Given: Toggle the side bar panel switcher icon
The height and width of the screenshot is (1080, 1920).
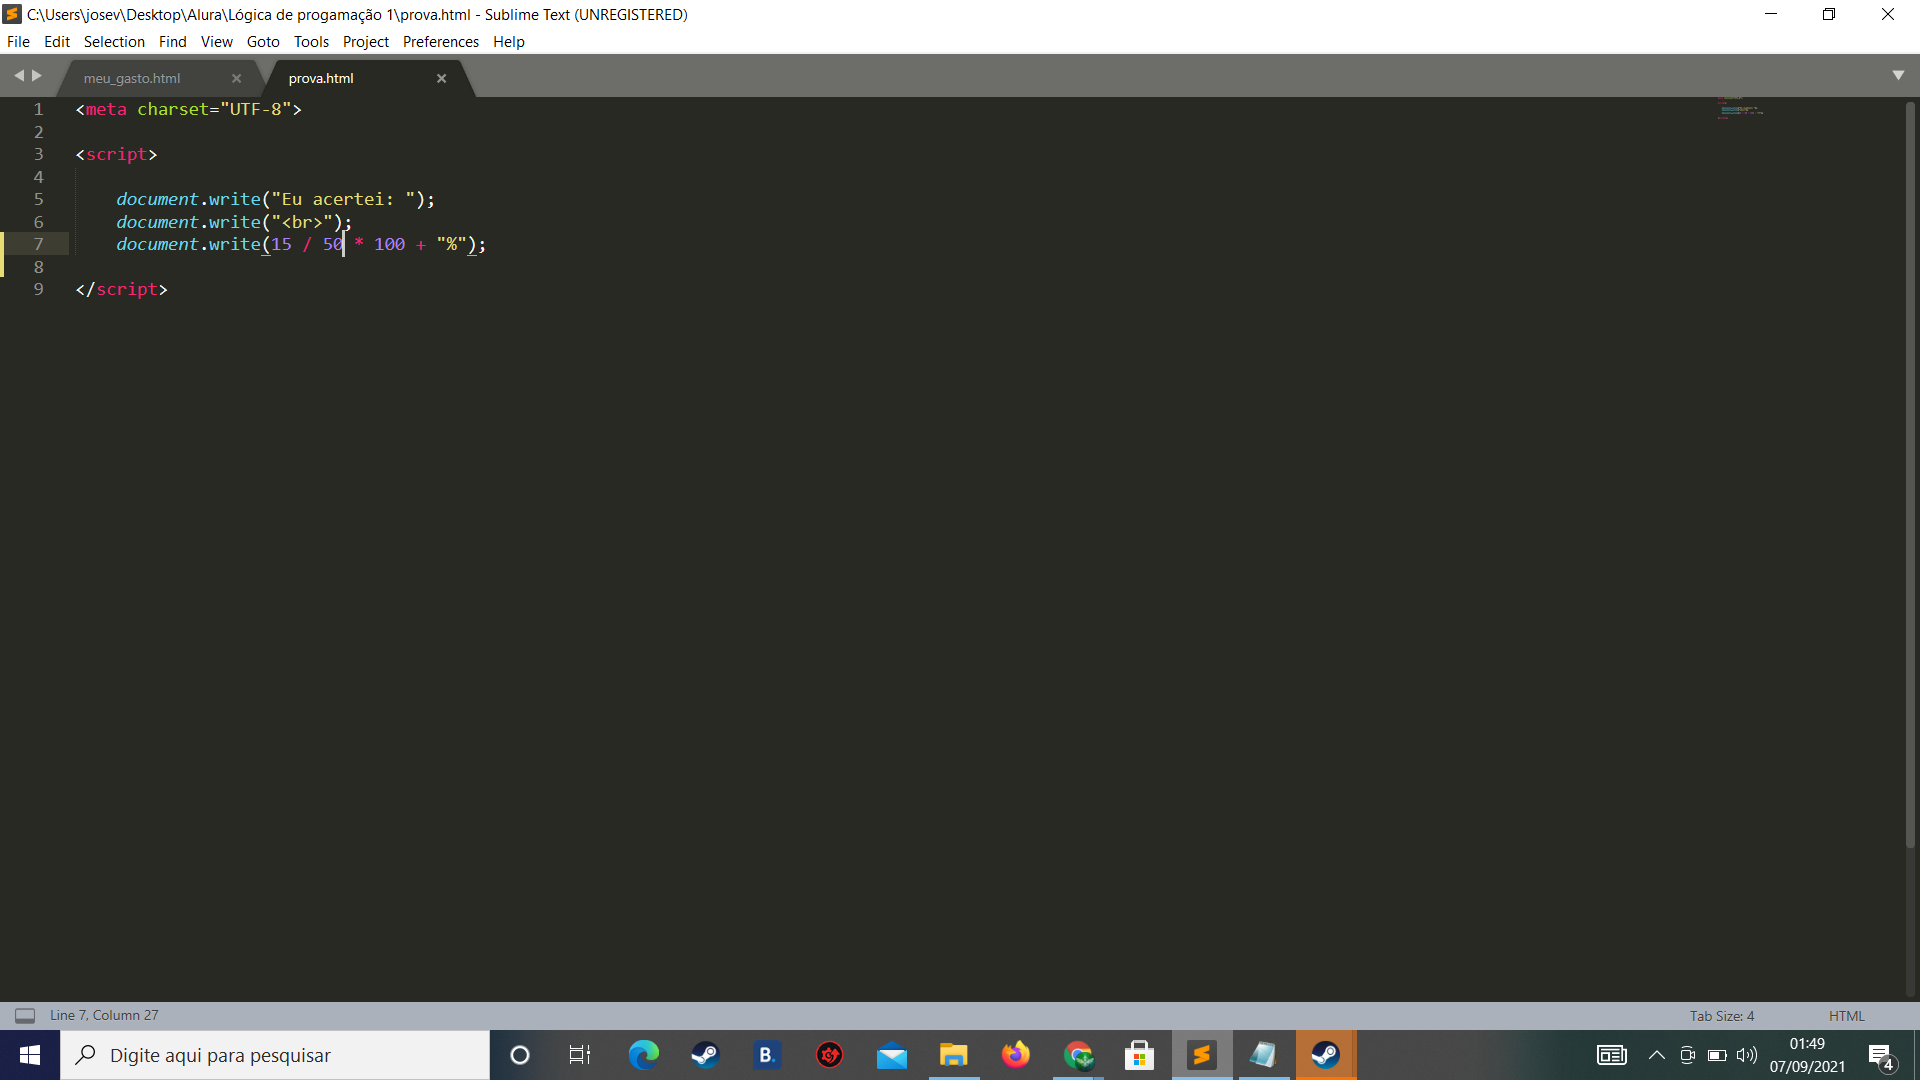Looking at the screenshot, I should (x=25, y=1016).
